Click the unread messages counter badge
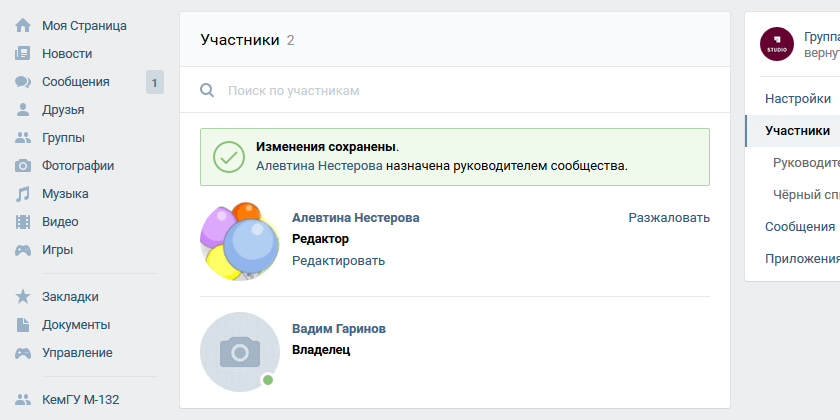The height and width of the screenshot is (420, 840). 155,82
